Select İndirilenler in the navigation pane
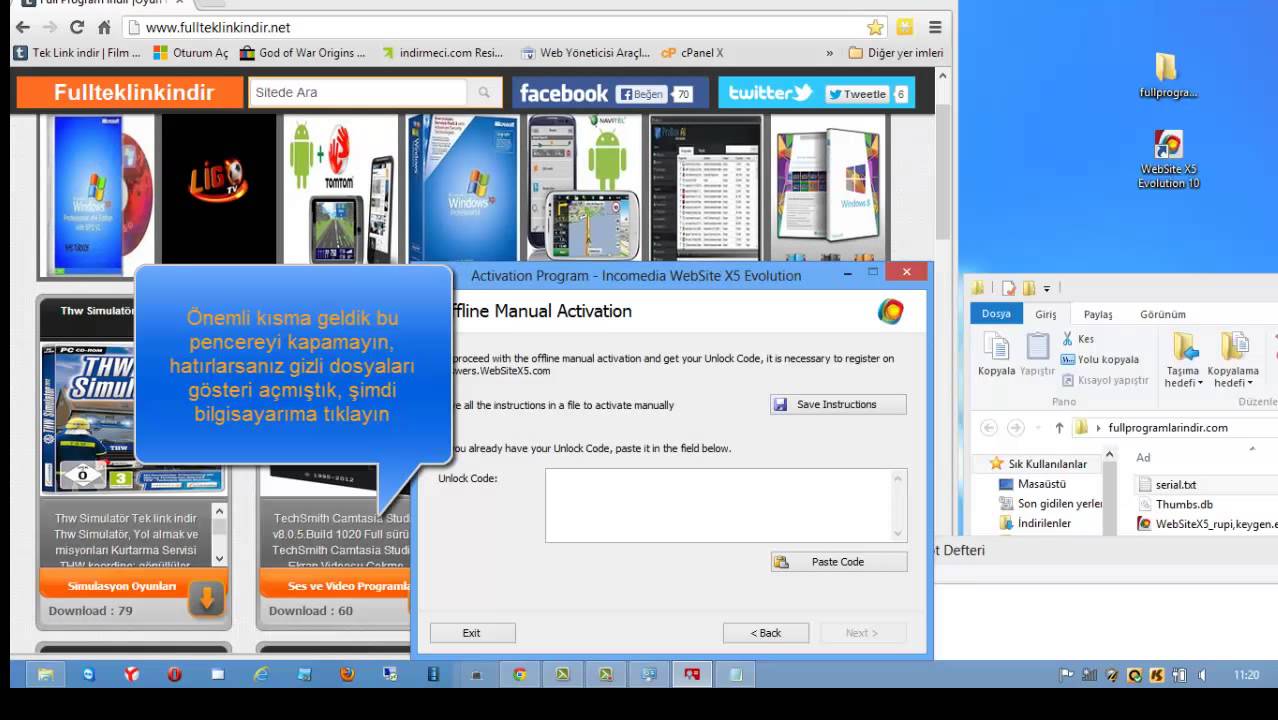This screenshot has width=1278, height=720. pos(1036,523)
